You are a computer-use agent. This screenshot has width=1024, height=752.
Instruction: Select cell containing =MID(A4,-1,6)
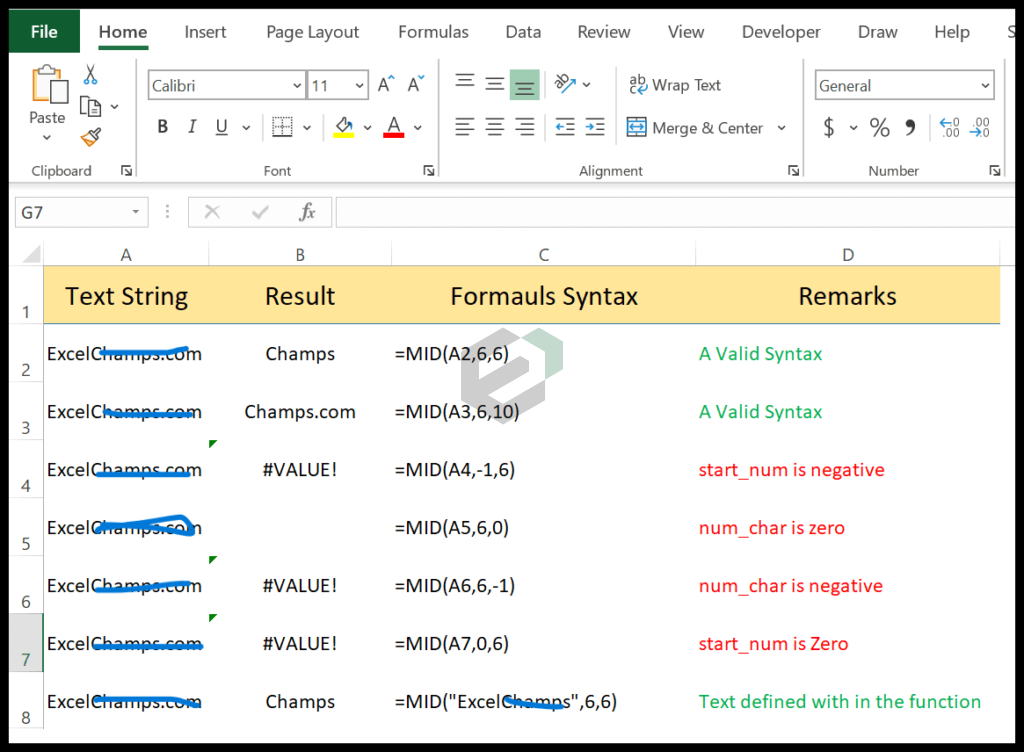(x=543, y=469)
